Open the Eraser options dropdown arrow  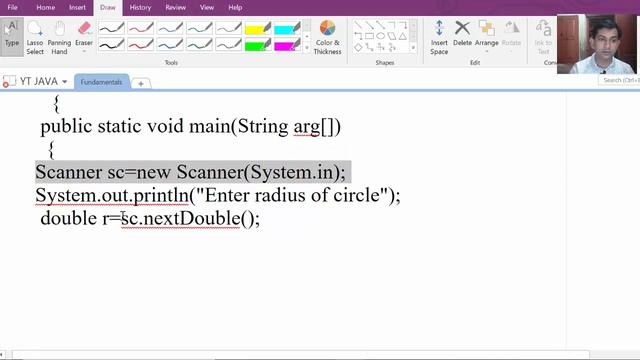click(x=84, y=52)
